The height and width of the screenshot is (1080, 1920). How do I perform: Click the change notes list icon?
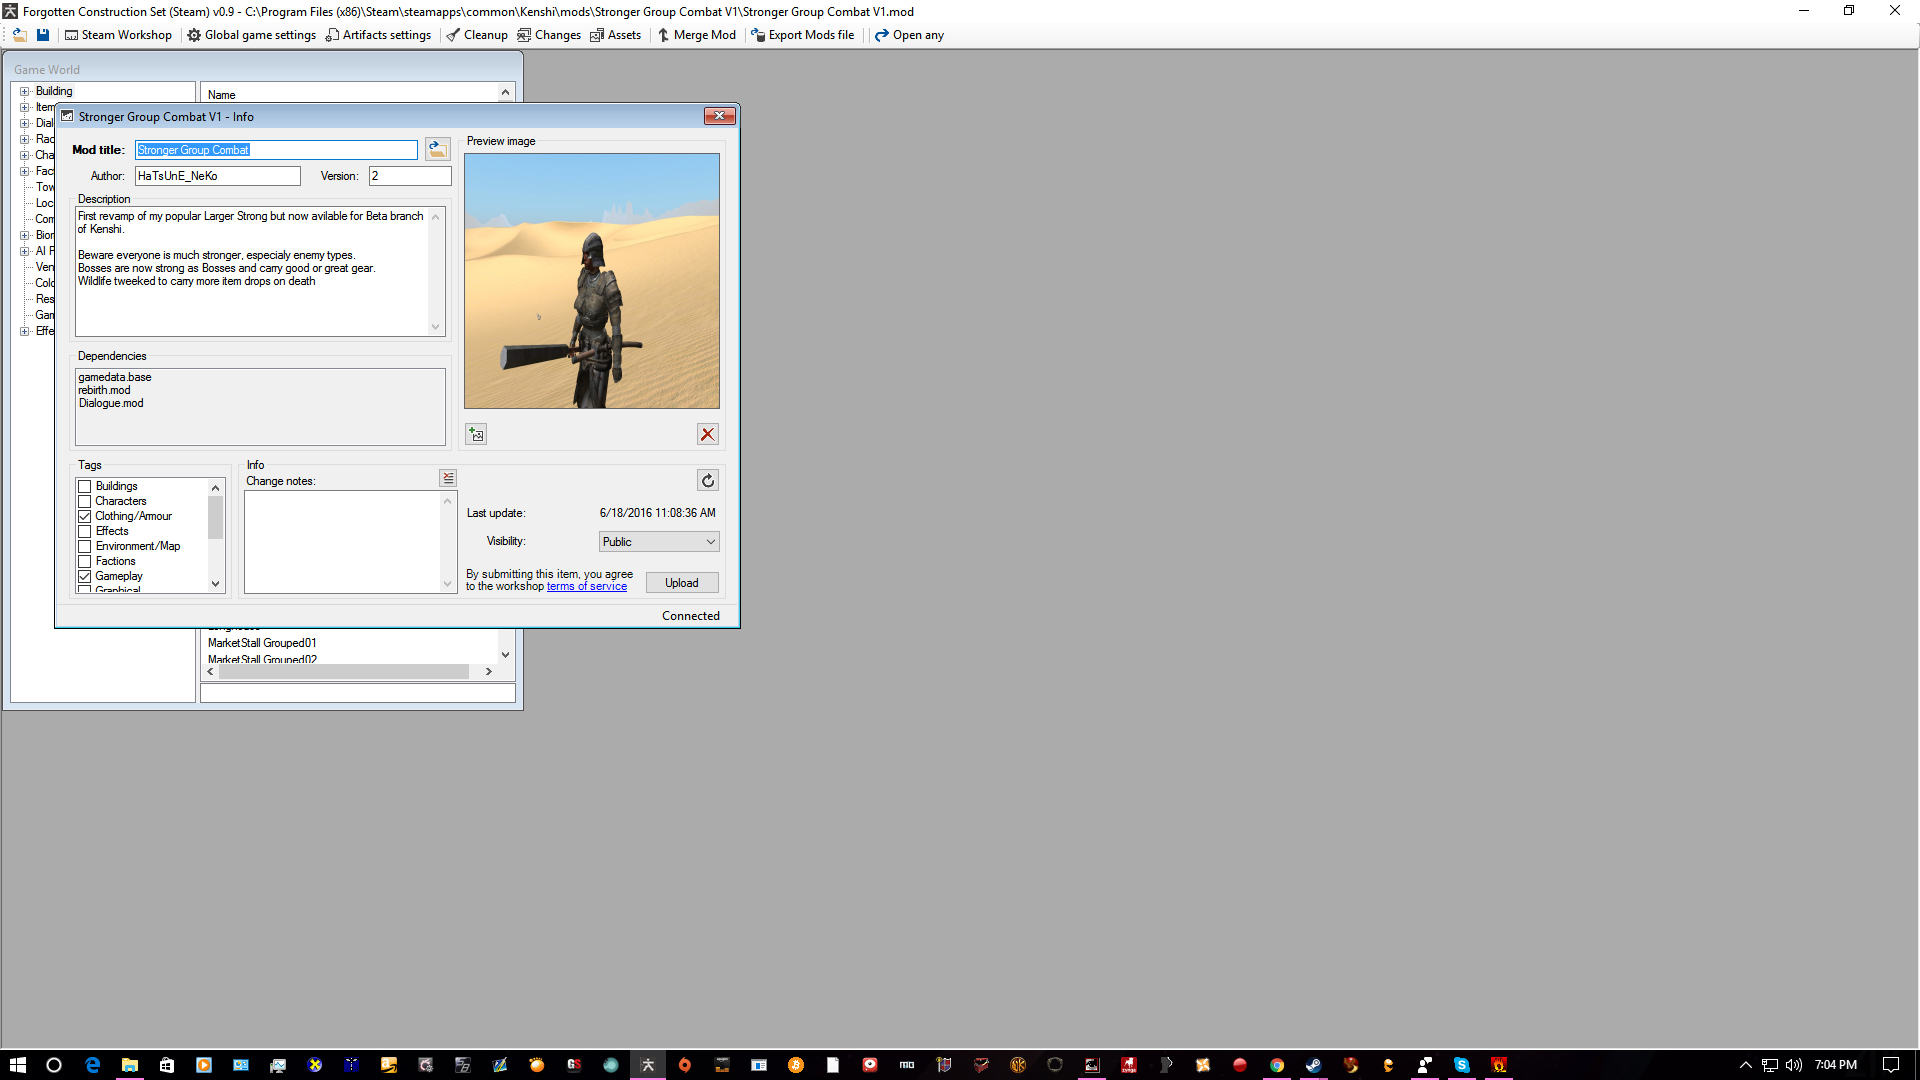point(448,479)
